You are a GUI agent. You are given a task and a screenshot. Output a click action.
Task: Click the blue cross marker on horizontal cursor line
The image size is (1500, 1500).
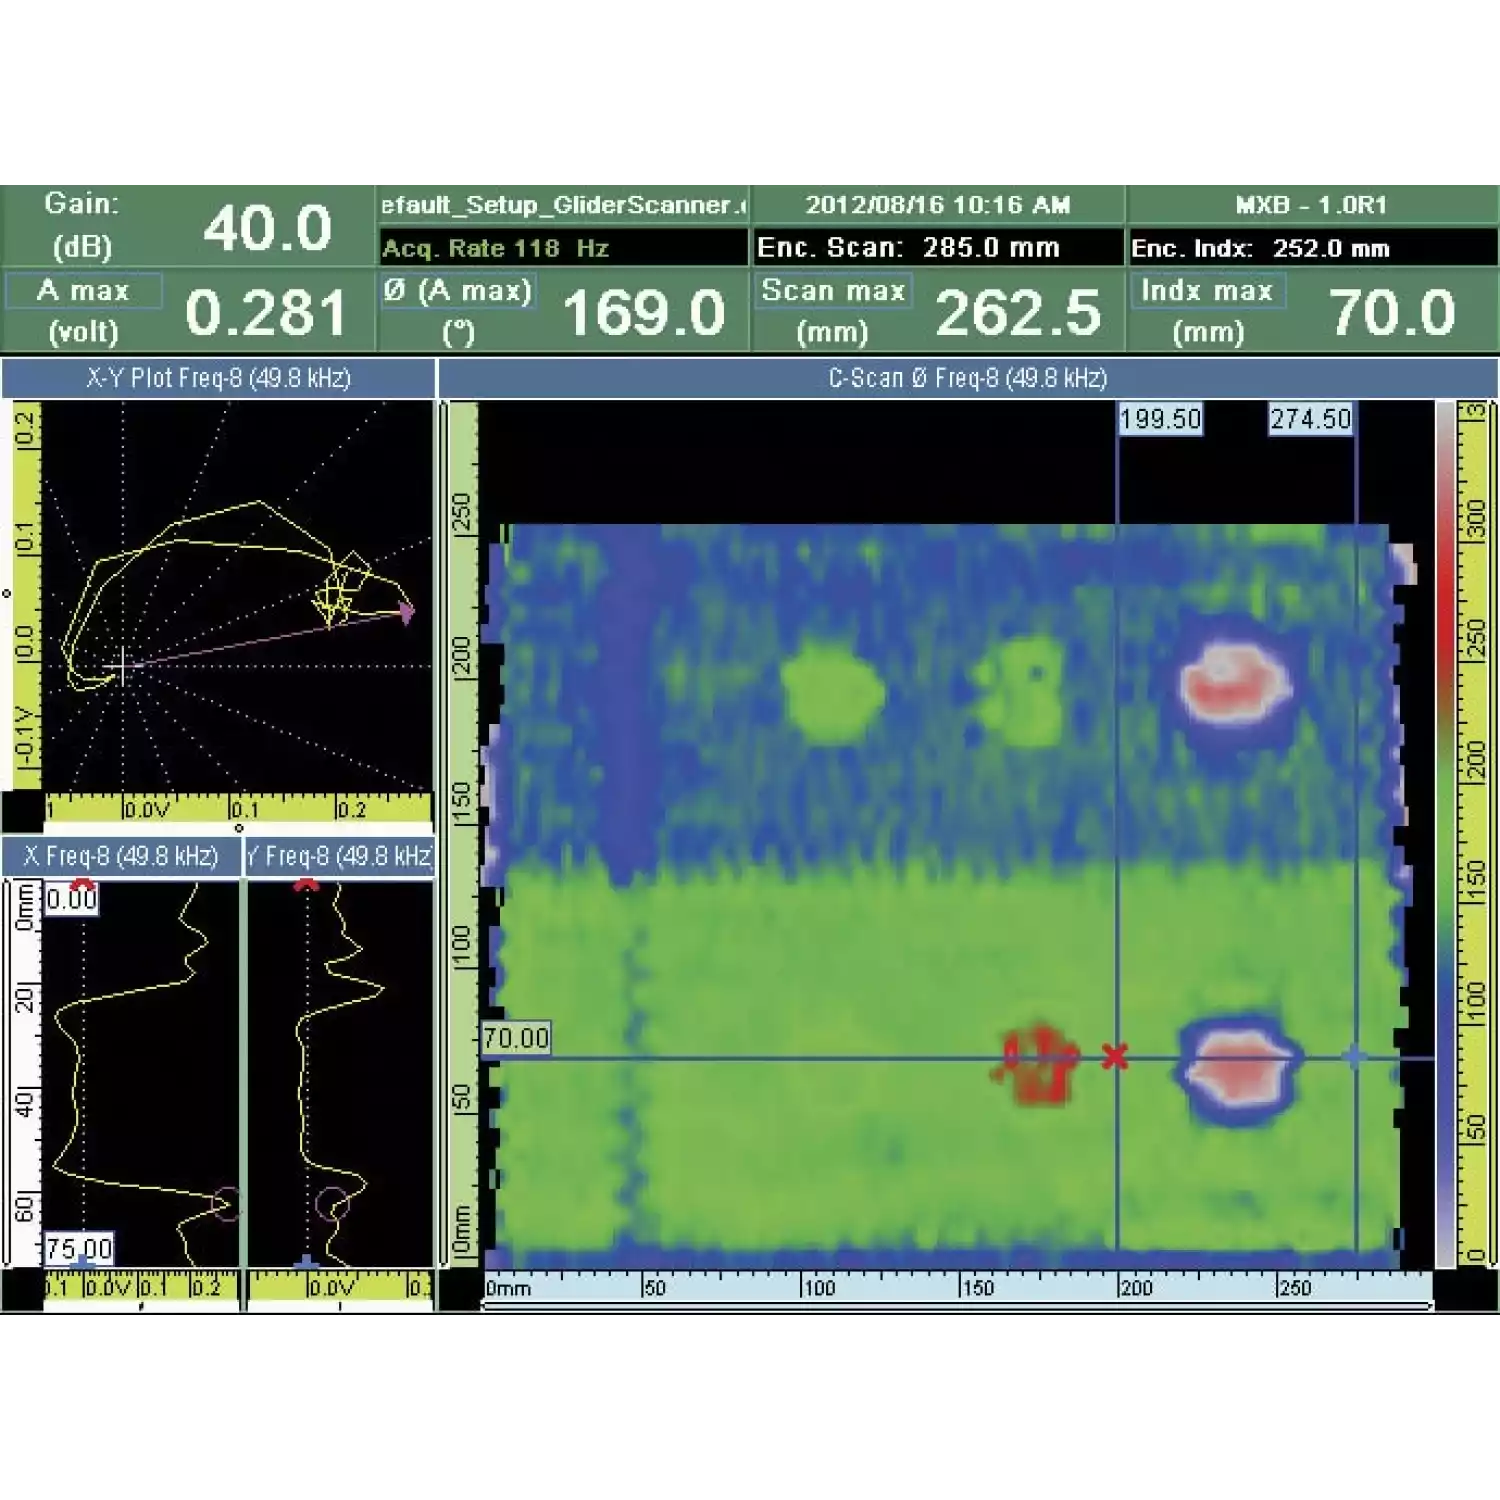(1354, 1056)
